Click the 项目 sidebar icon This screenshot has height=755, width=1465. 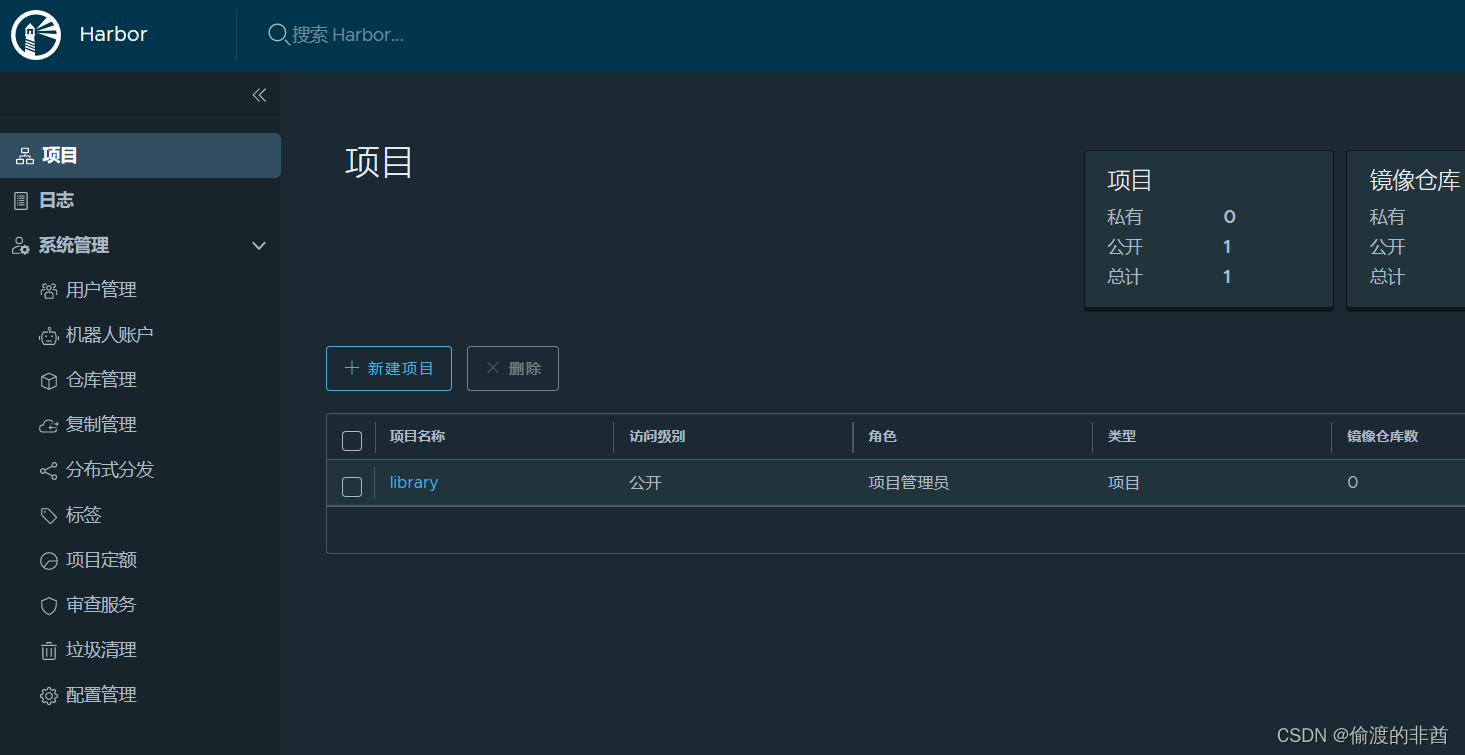tap(25, 156)
